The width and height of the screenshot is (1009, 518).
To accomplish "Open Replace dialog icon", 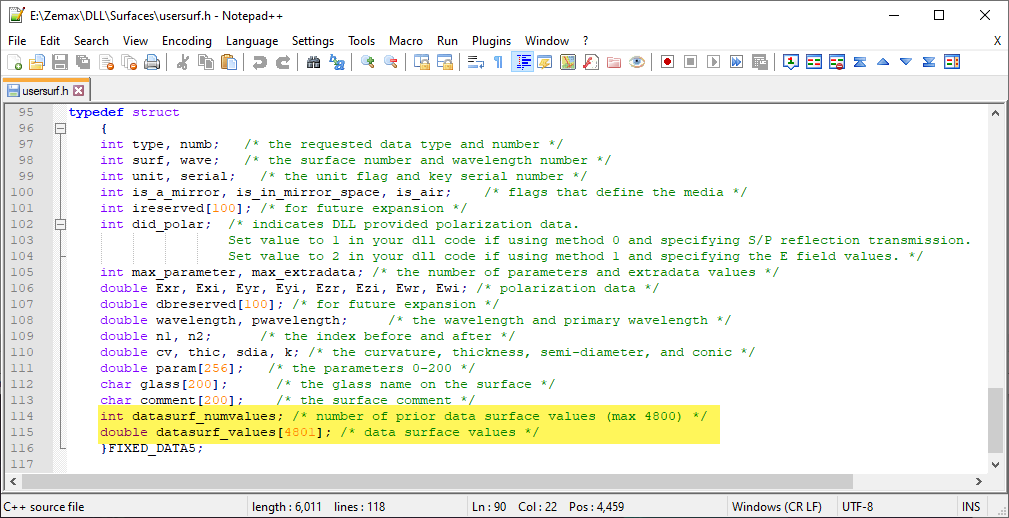I will 337,62.
